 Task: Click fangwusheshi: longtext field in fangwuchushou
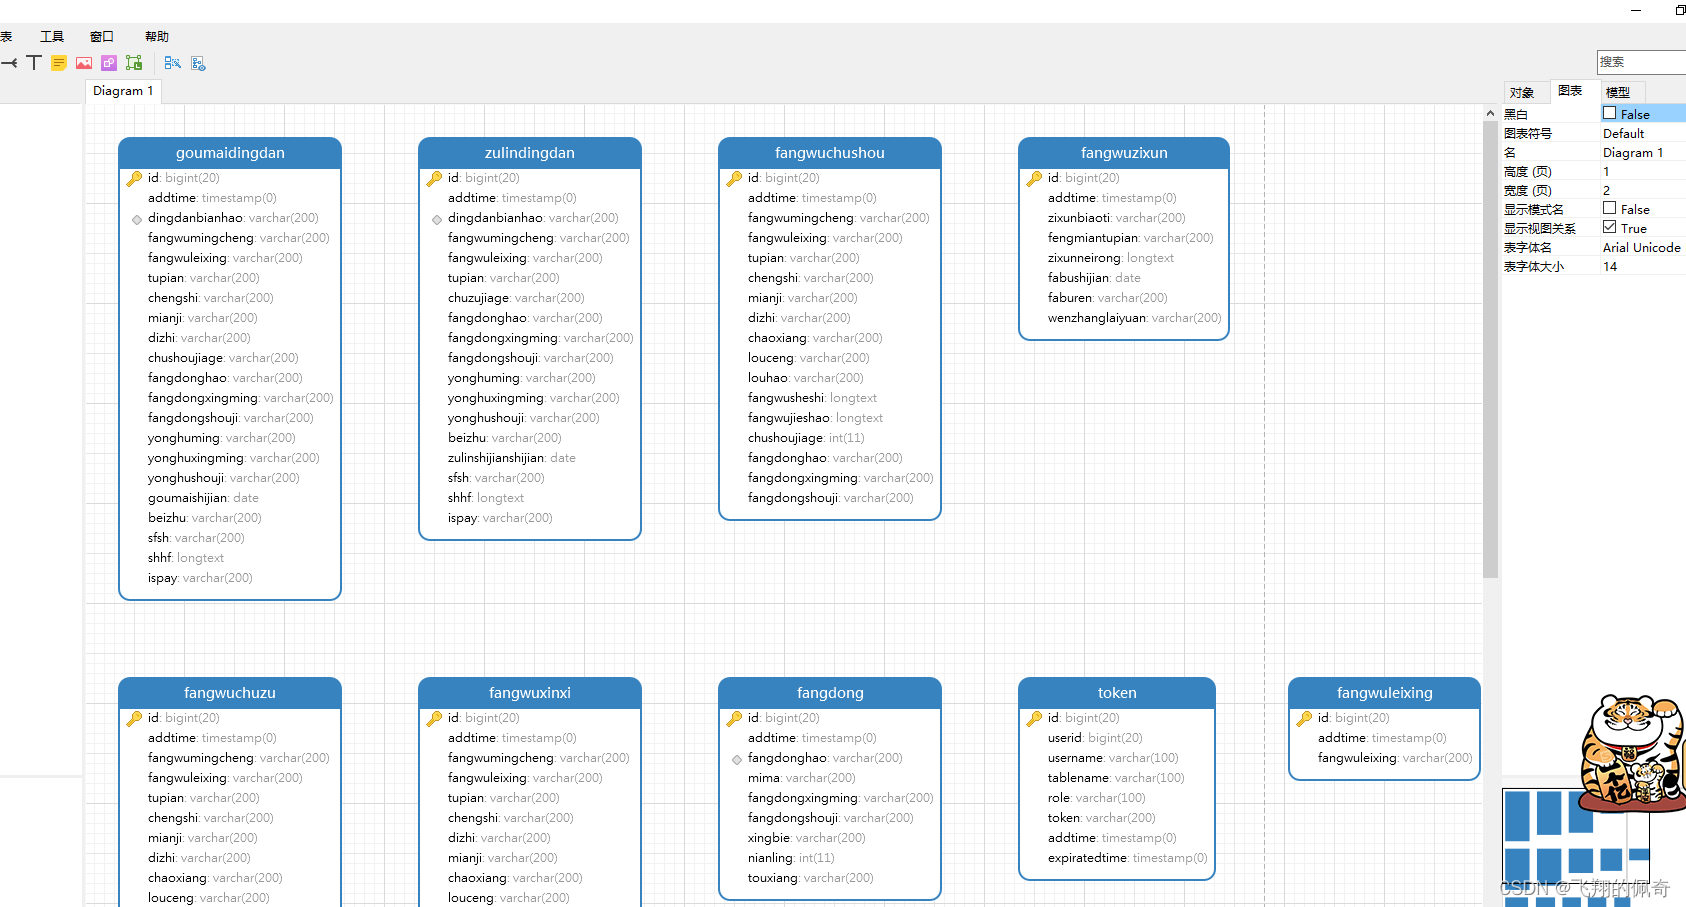812,398
